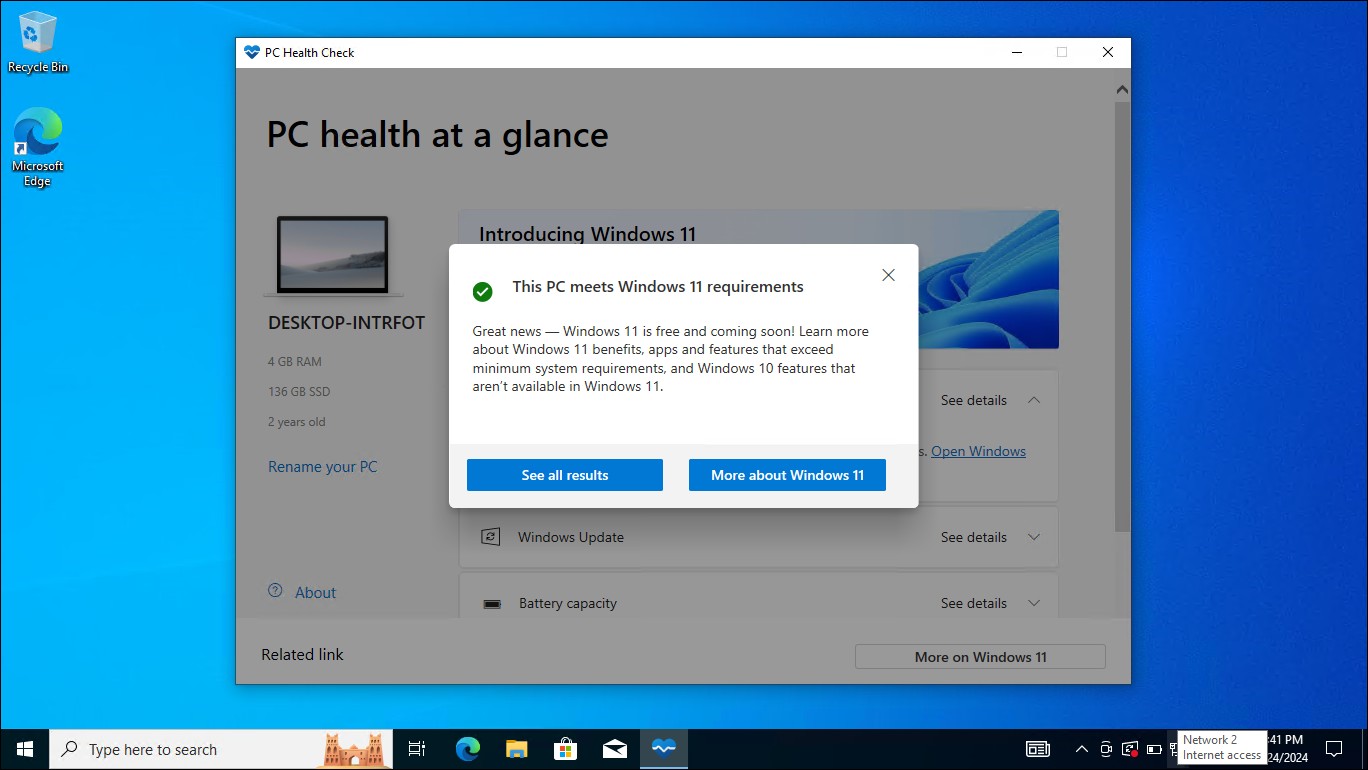Open News and interests taskbar icon

click(x=1038, y=749)
